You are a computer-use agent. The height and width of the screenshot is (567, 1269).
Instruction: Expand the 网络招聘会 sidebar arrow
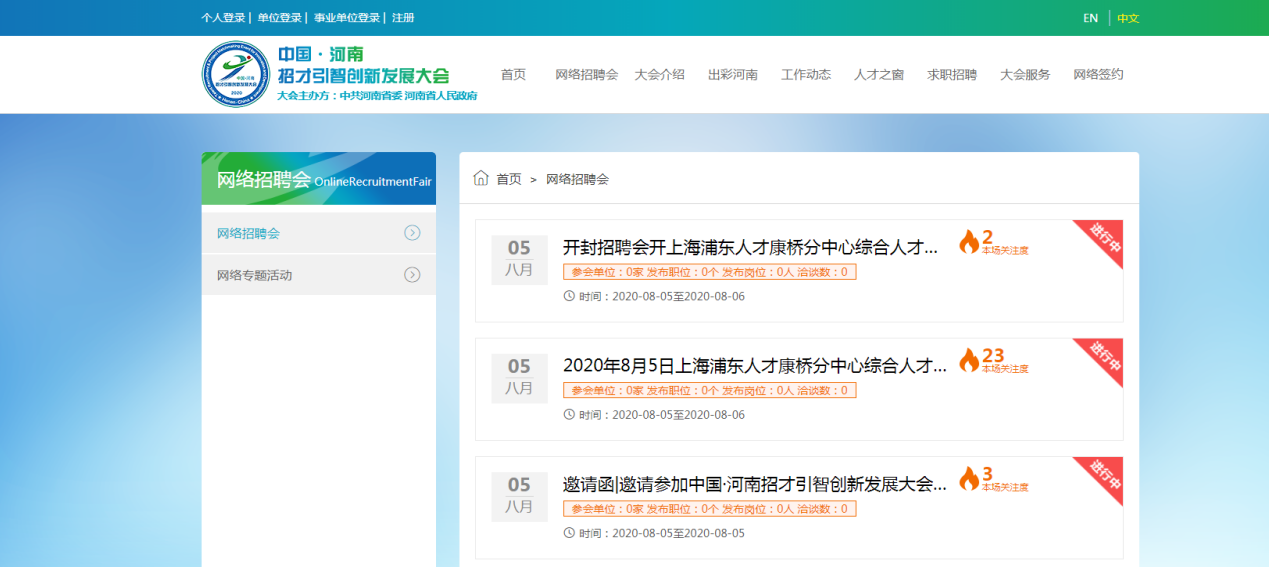(412, 233)
